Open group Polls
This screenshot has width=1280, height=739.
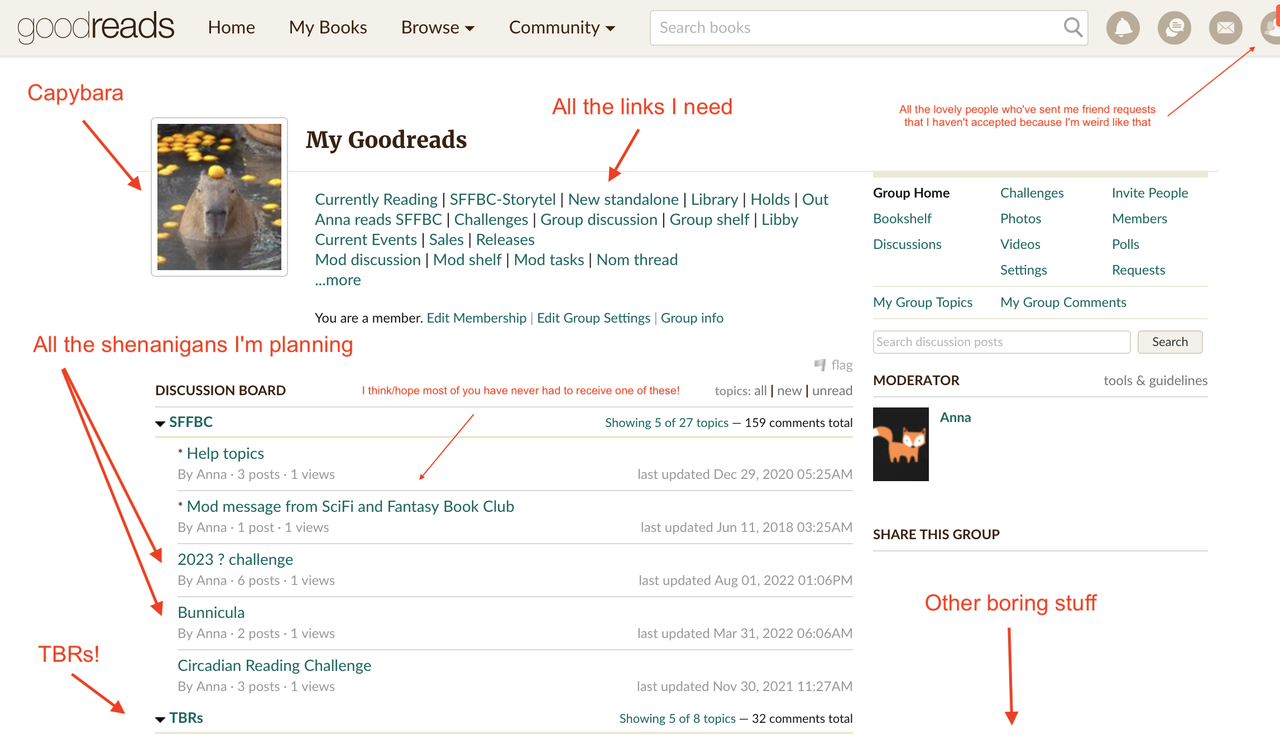pyautogui.click(x=1126, y=244)
